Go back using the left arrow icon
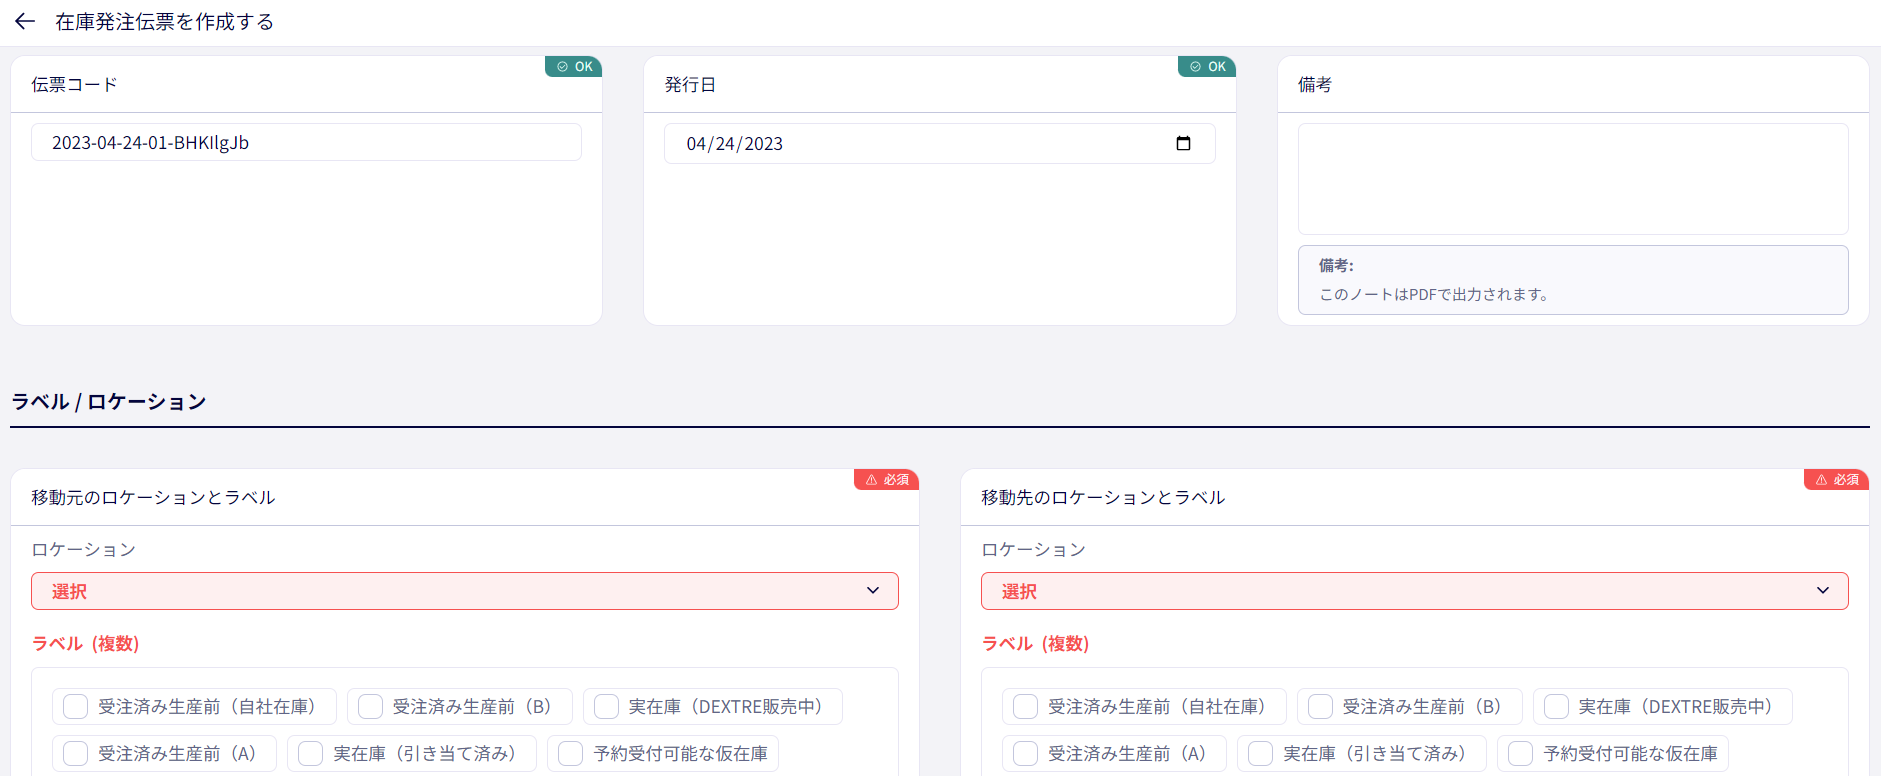This screenshot has height=776, width=1881. tap(25, 21)
